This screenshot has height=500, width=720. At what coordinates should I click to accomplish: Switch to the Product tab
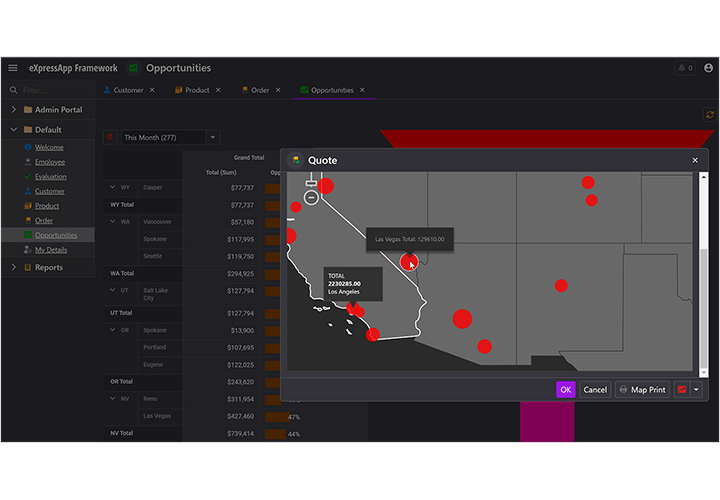192,90
